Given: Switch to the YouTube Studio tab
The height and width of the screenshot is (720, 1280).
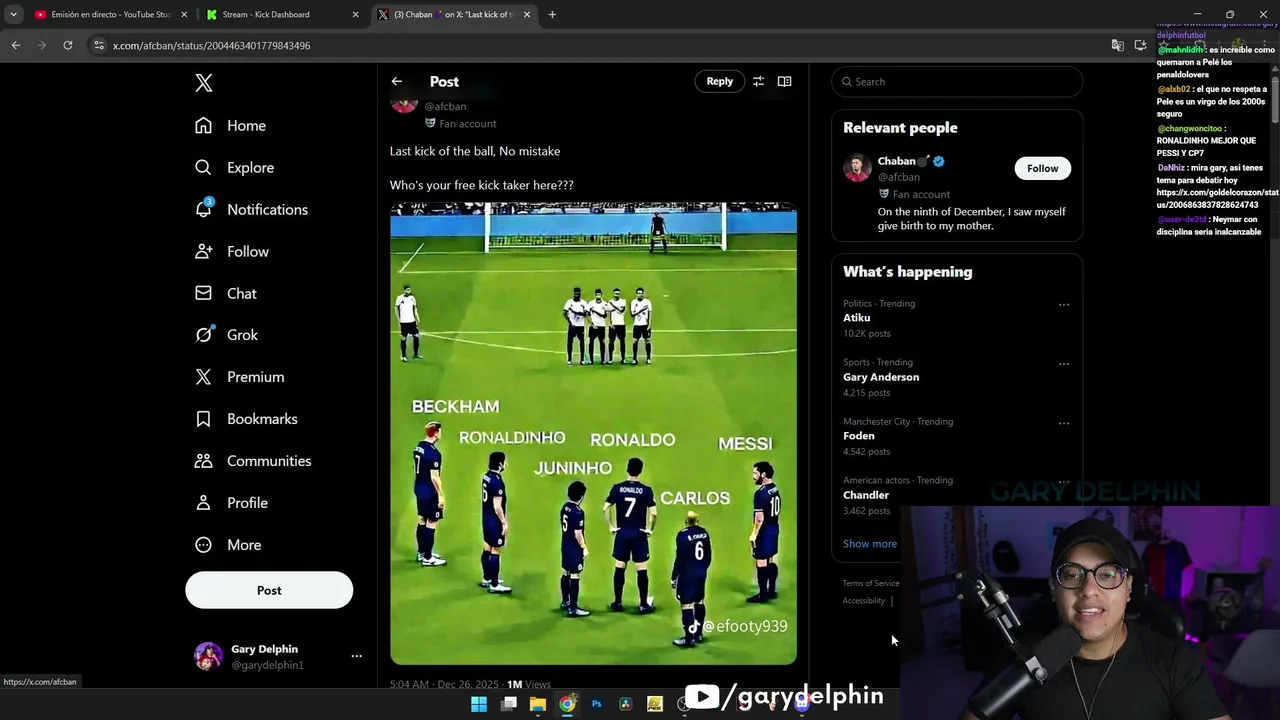Looking at the screenshot, I should tap(111, 15).
